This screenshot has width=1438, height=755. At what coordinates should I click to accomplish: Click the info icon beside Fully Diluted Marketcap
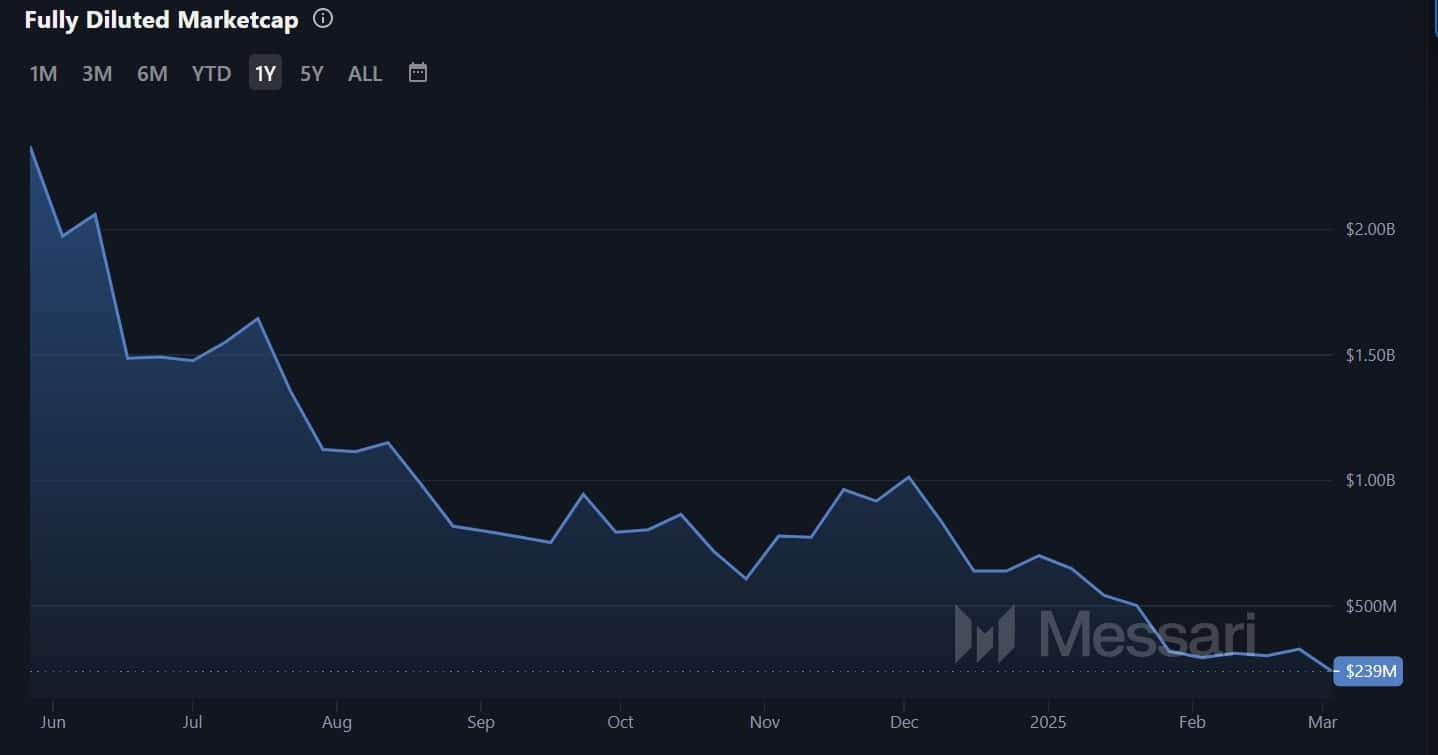click(x=323, y=19)
